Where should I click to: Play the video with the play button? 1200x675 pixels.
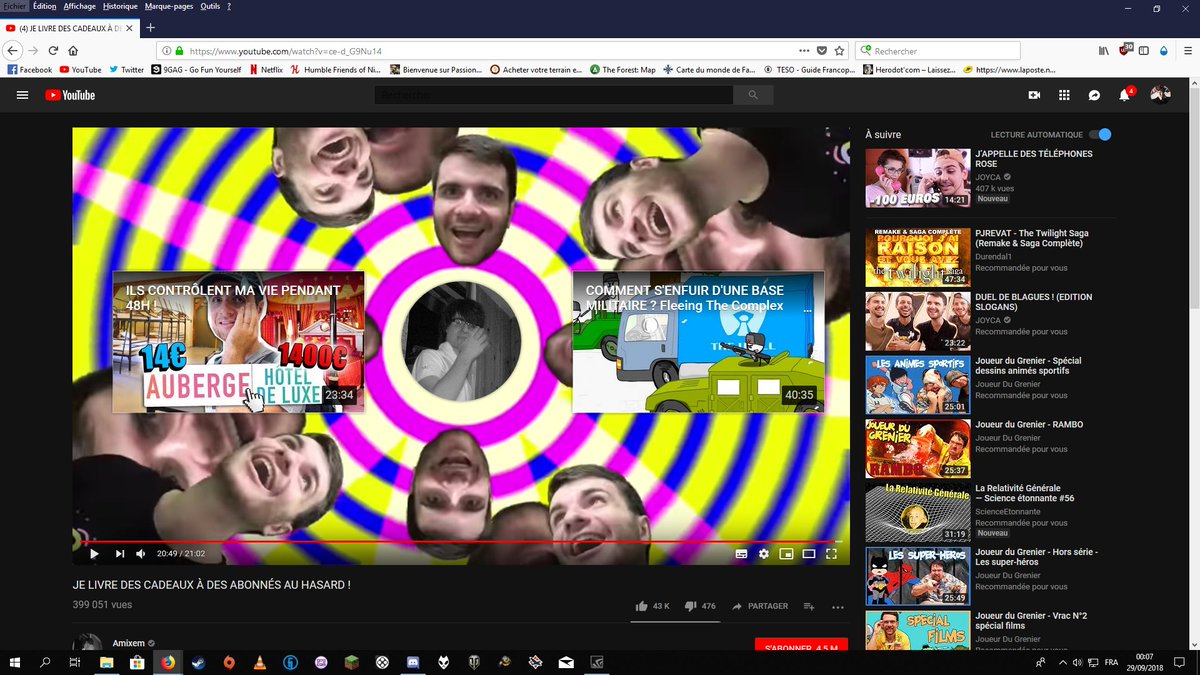tap(94, 553)
